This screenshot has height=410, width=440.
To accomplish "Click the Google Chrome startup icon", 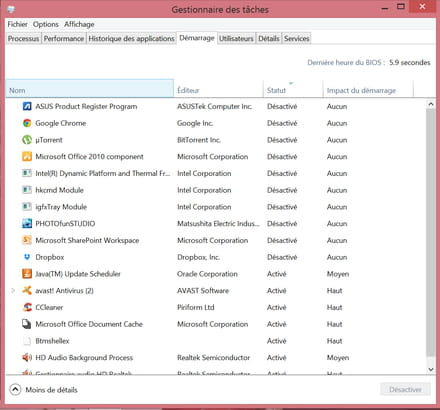I will click(27, 123).
